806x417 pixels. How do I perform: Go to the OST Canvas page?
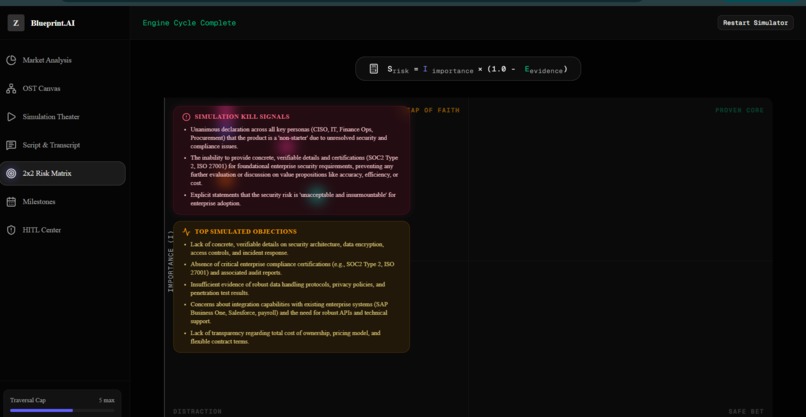click(x=63, y=88)
